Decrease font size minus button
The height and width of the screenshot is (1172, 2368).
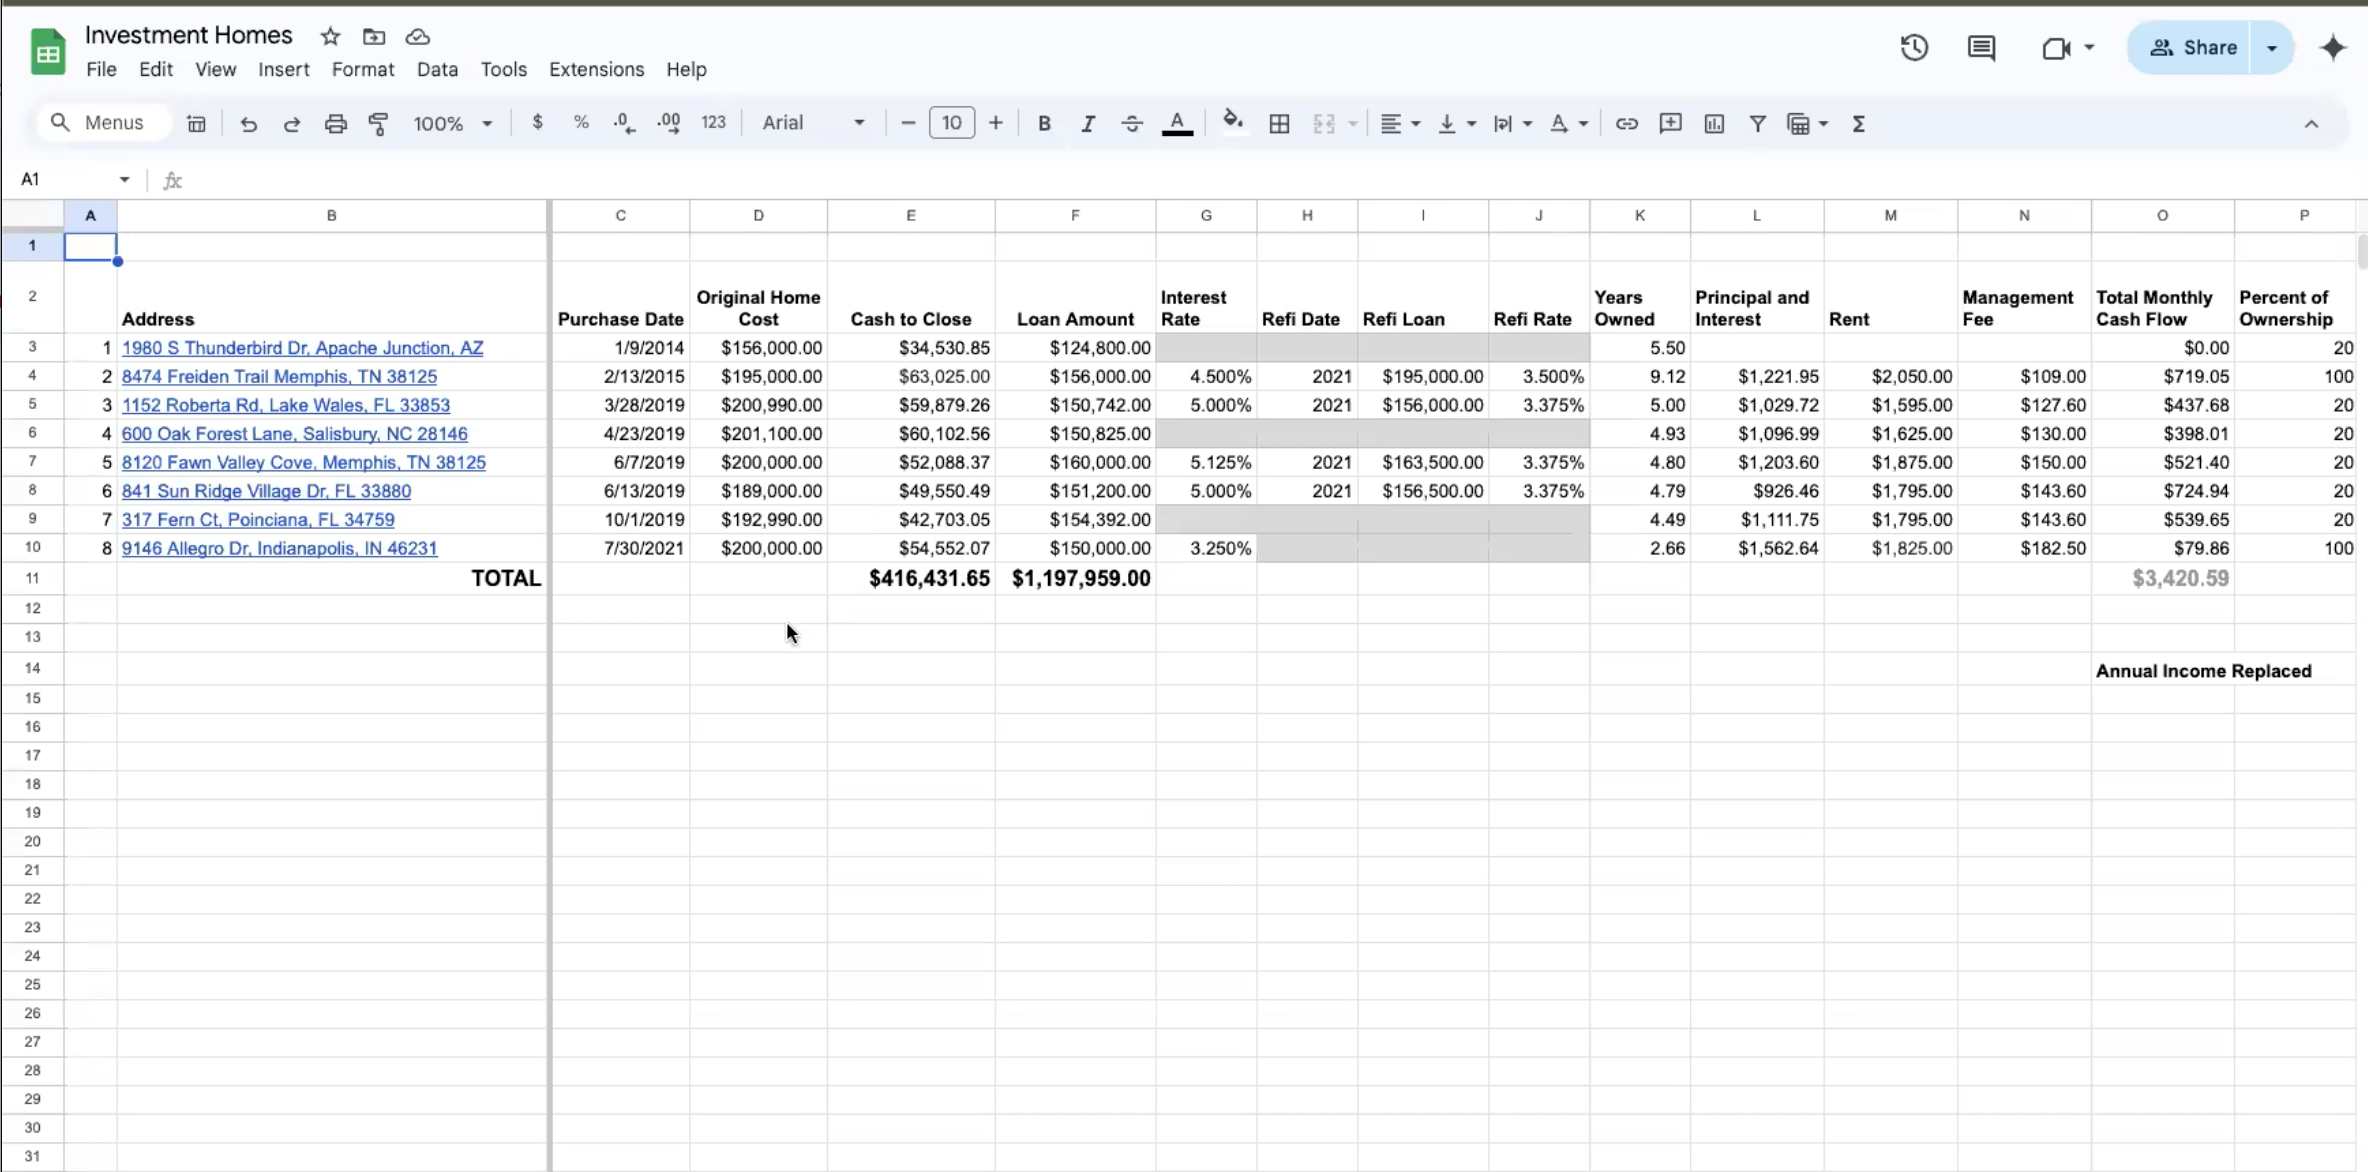(x=908, y=123)
